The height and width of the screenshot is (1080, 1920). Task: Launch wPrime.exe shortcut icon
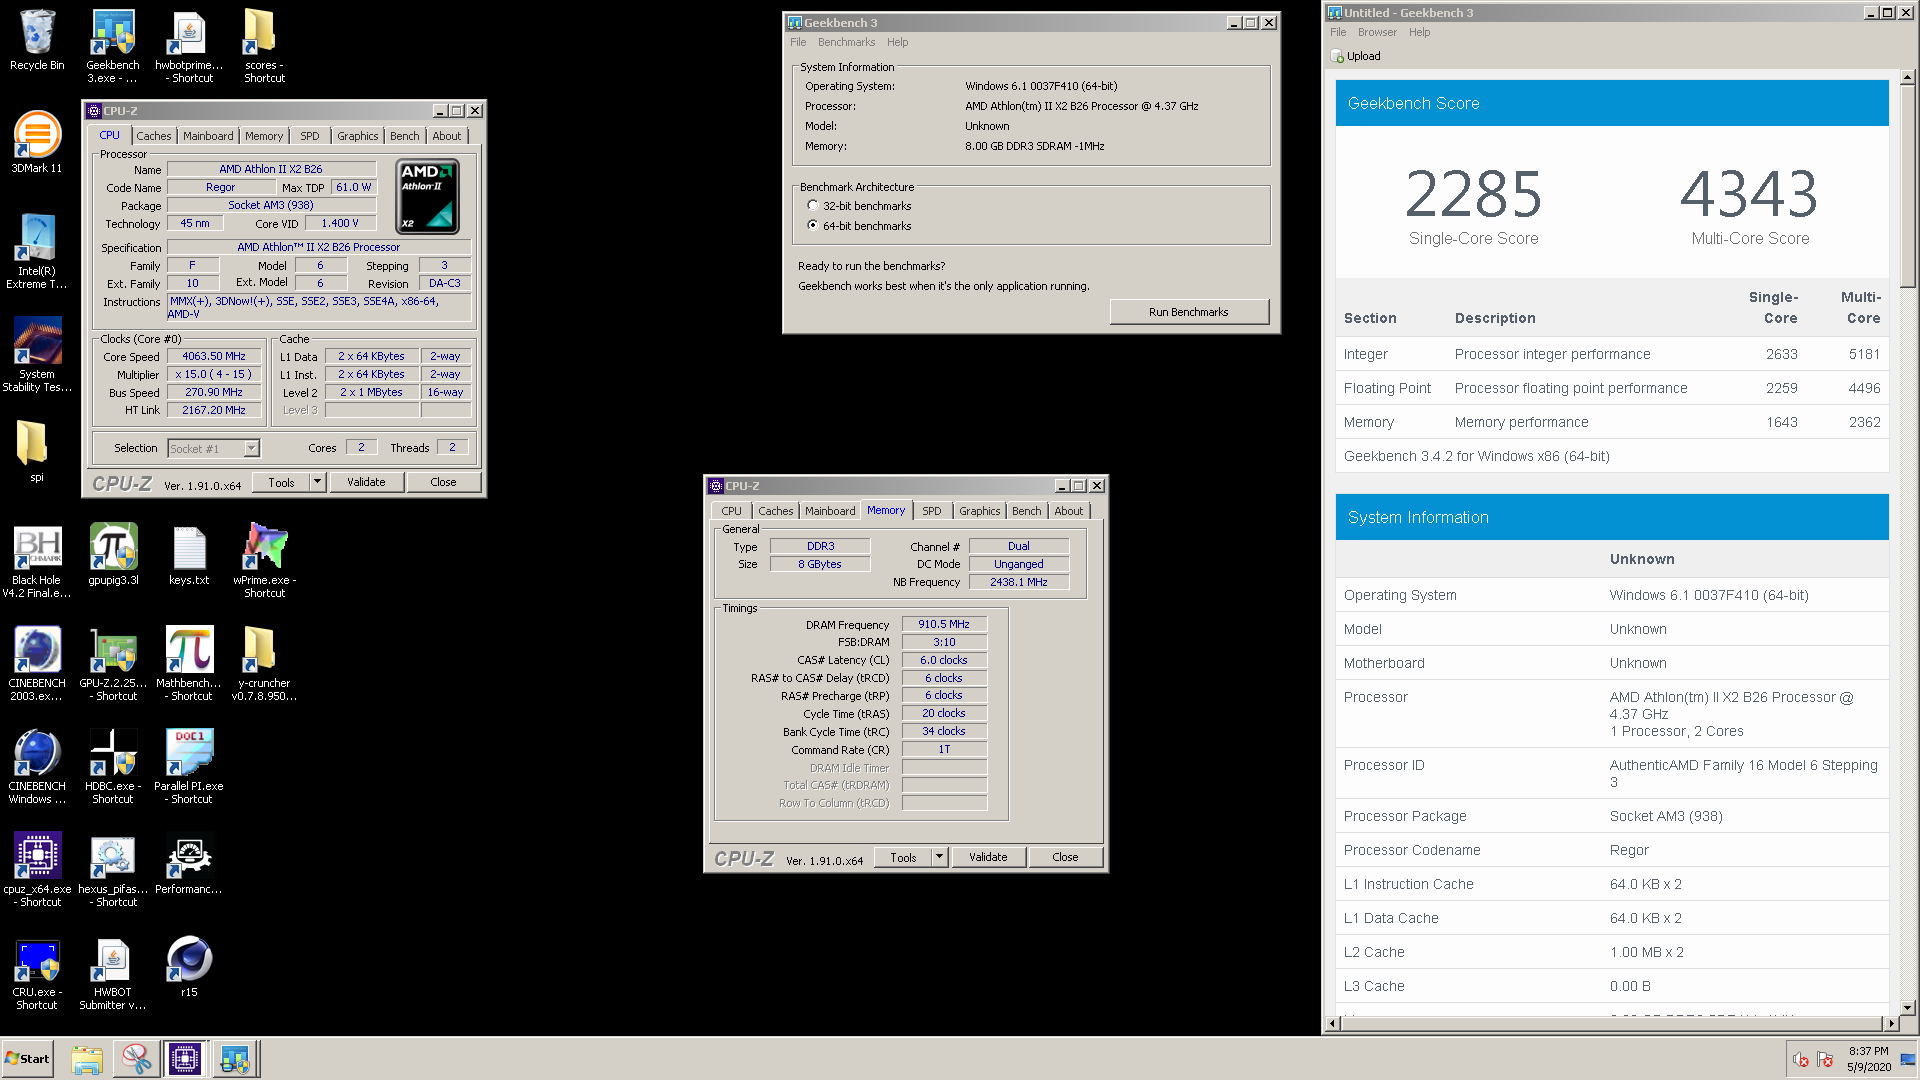click(x=264, y=561)
